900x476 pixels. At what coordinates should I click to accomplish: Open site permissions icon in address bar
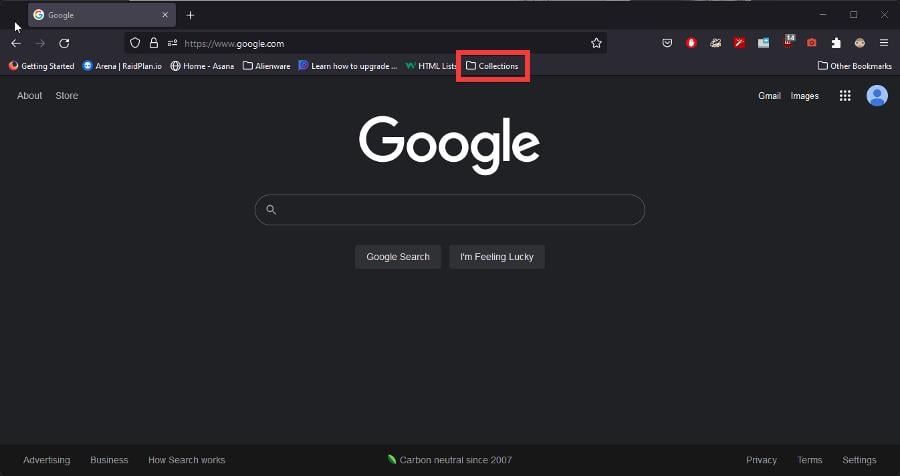172,43
